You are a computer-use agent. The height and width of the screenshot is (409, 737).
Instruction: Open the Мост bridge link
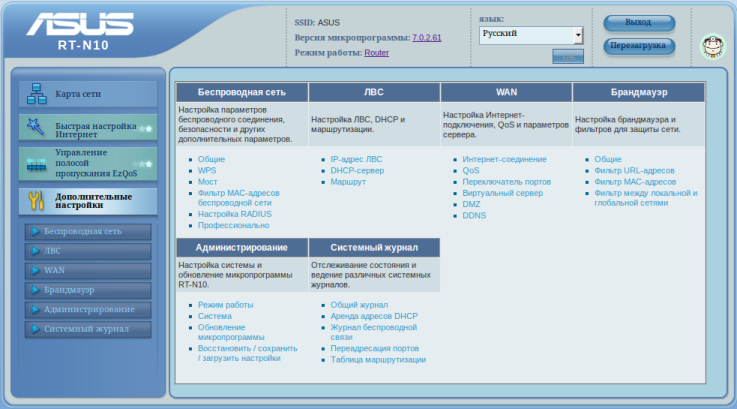point(207,182)
